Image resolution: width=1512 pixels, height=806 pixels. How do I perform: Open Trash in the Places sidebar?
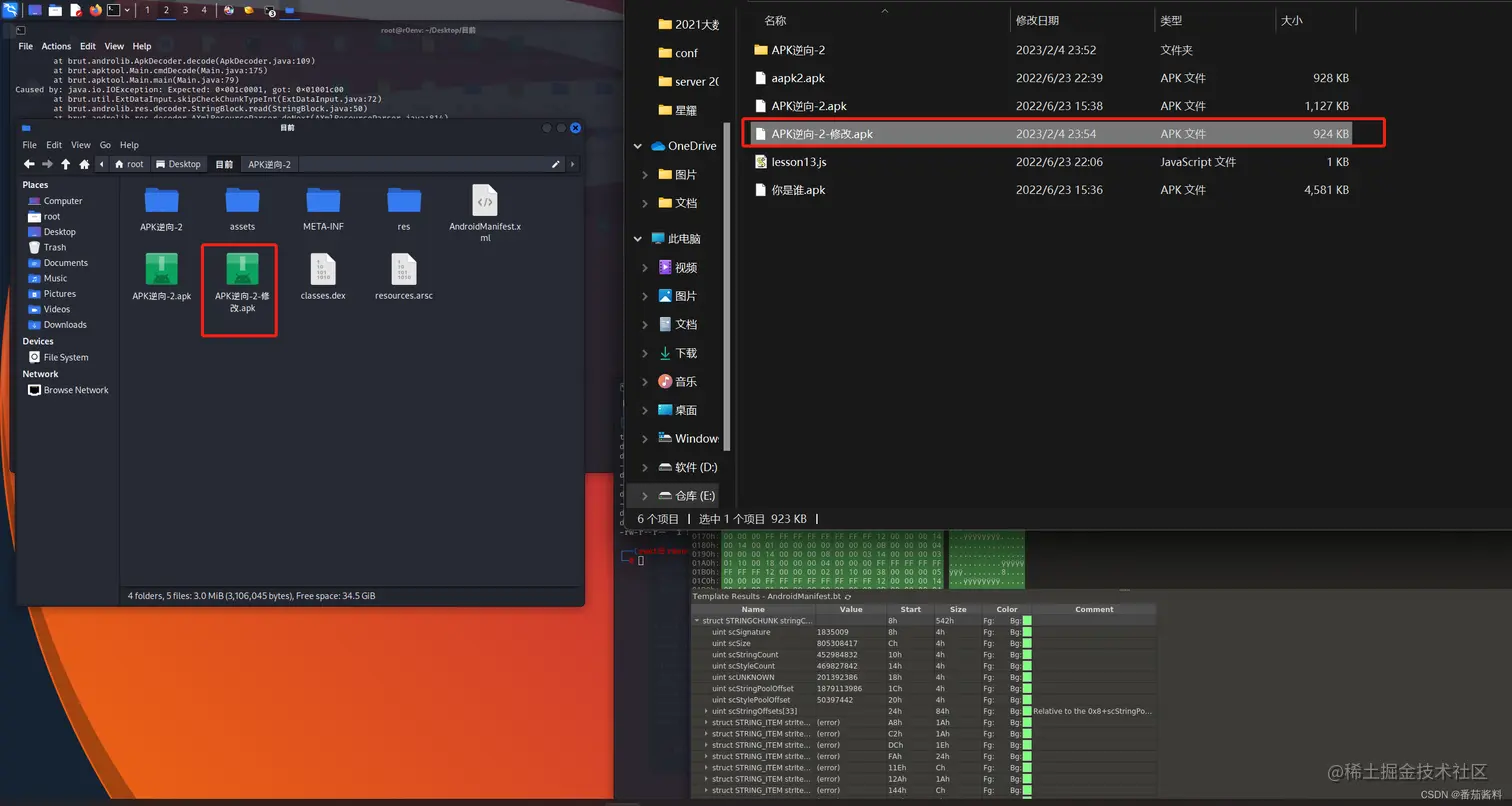pos(47,247)
